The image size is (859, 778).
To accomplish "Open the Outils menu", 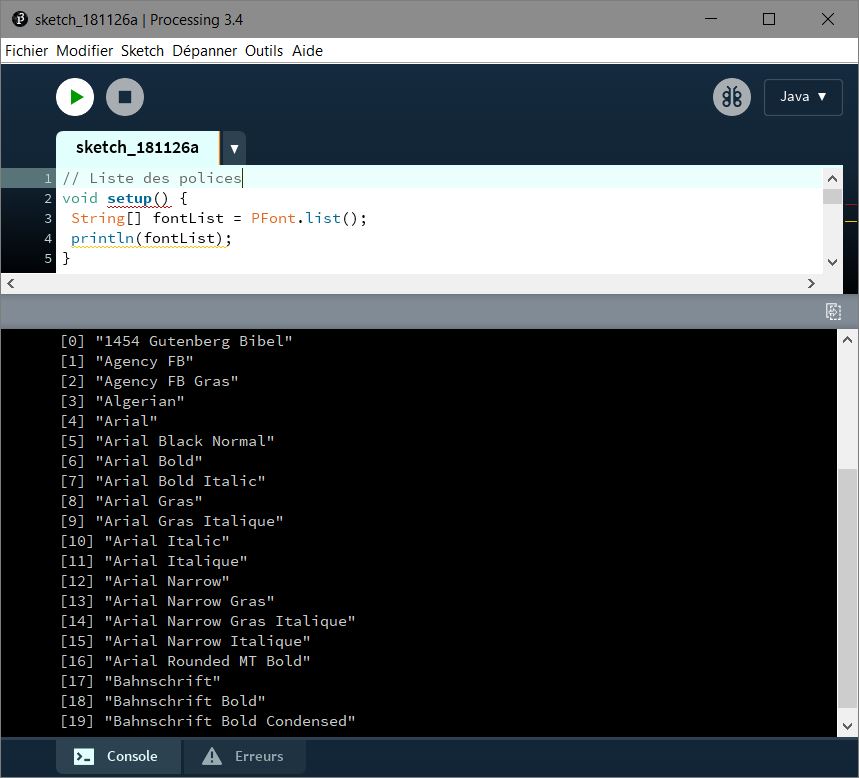I will pyautogui.click(x=264, y=51).
